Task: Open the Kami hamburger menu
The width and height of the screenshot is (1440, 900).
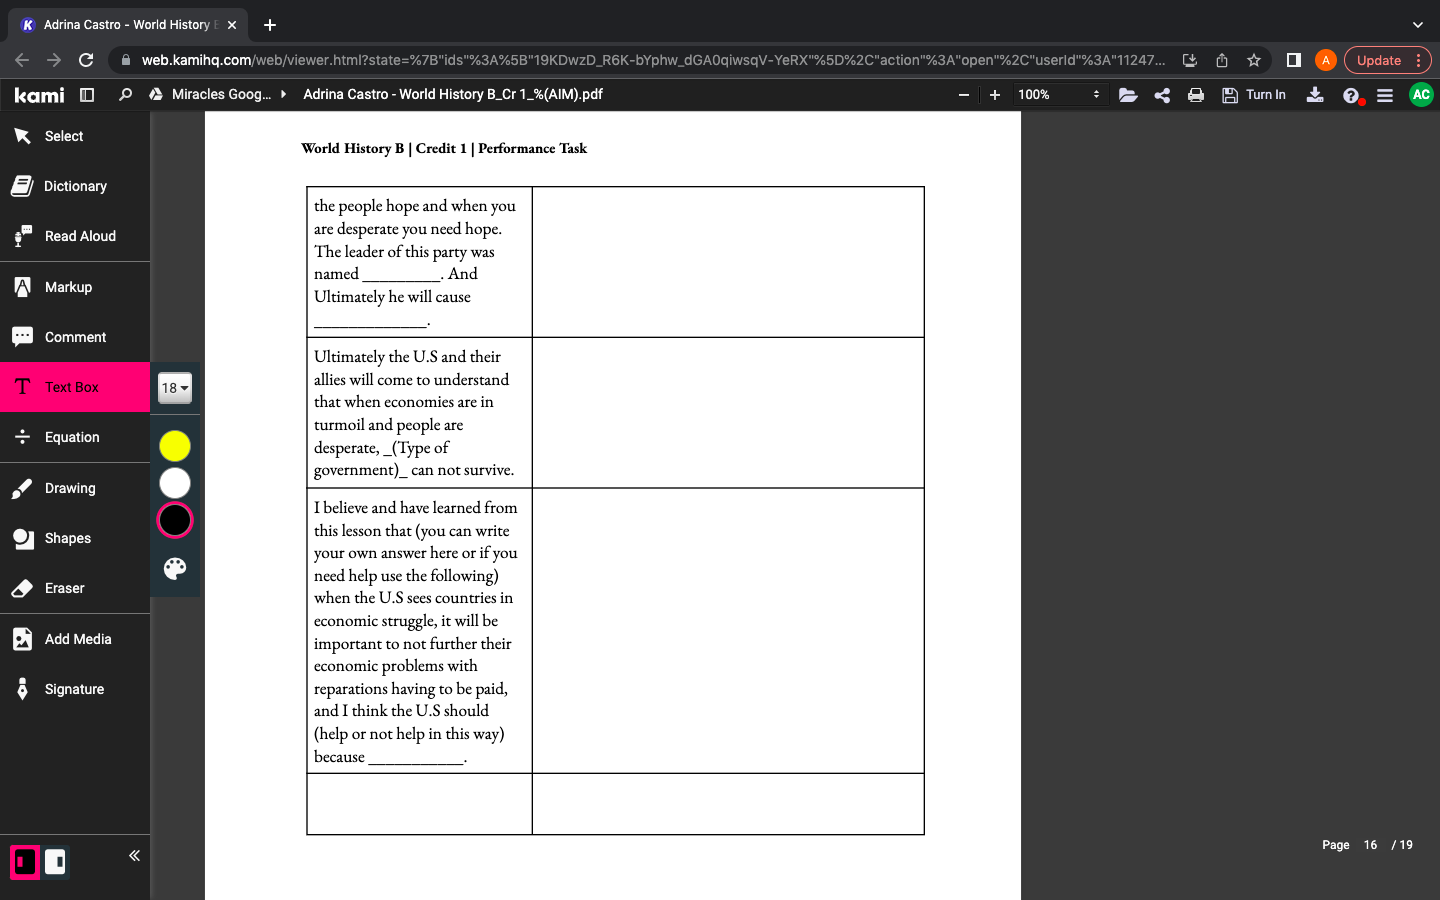Action: click(1385, 95)
